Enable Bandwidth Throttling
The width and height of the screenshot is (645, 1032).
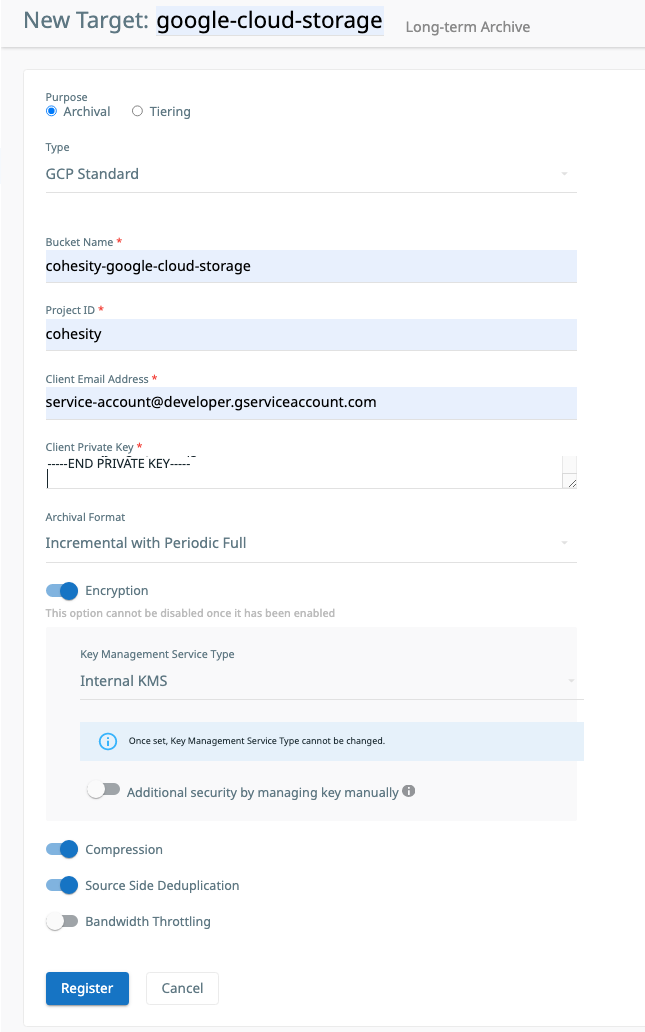point(62,921)
